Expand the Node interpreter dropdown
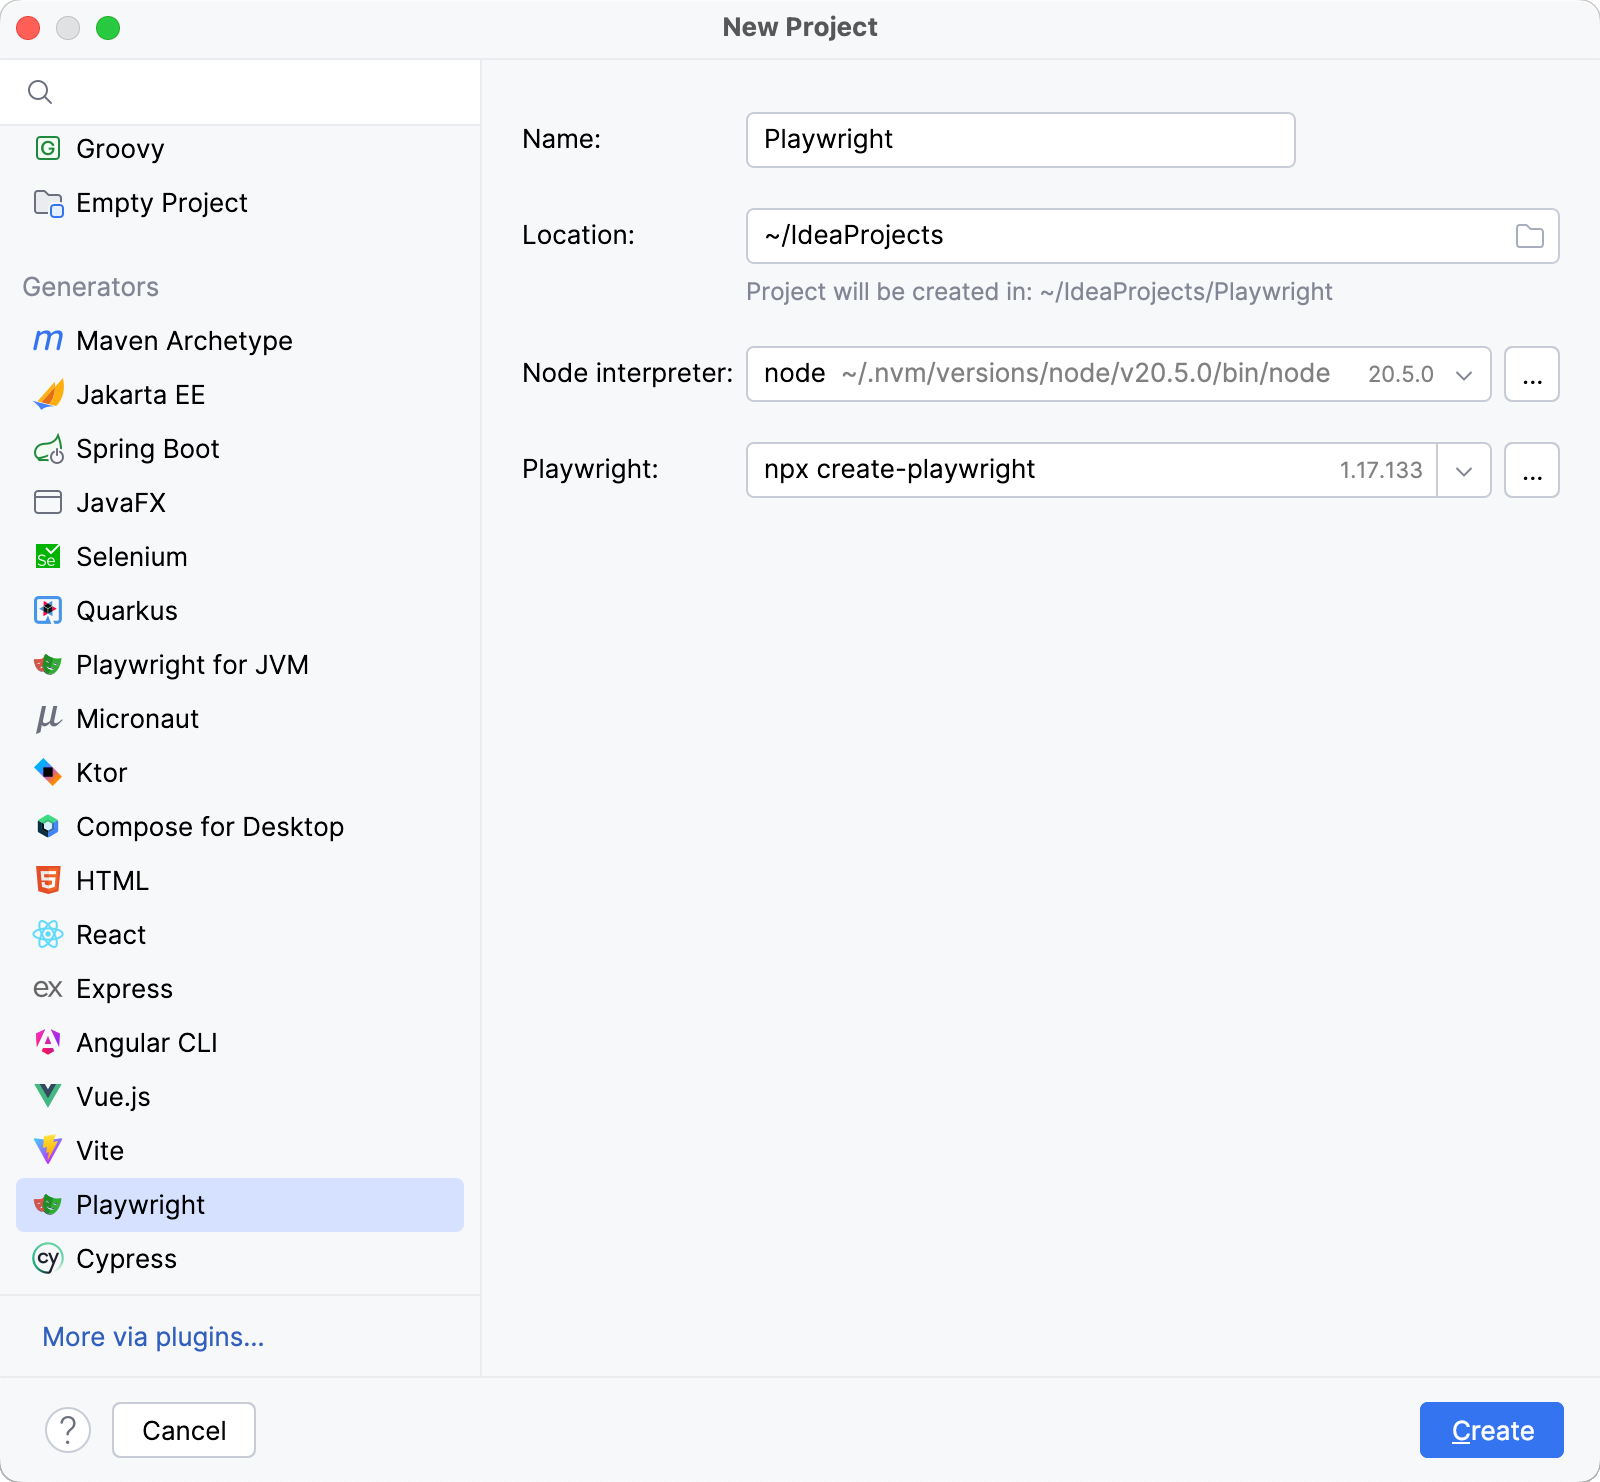This screenshot has width=1600, height=1482. pos(1464,375)
